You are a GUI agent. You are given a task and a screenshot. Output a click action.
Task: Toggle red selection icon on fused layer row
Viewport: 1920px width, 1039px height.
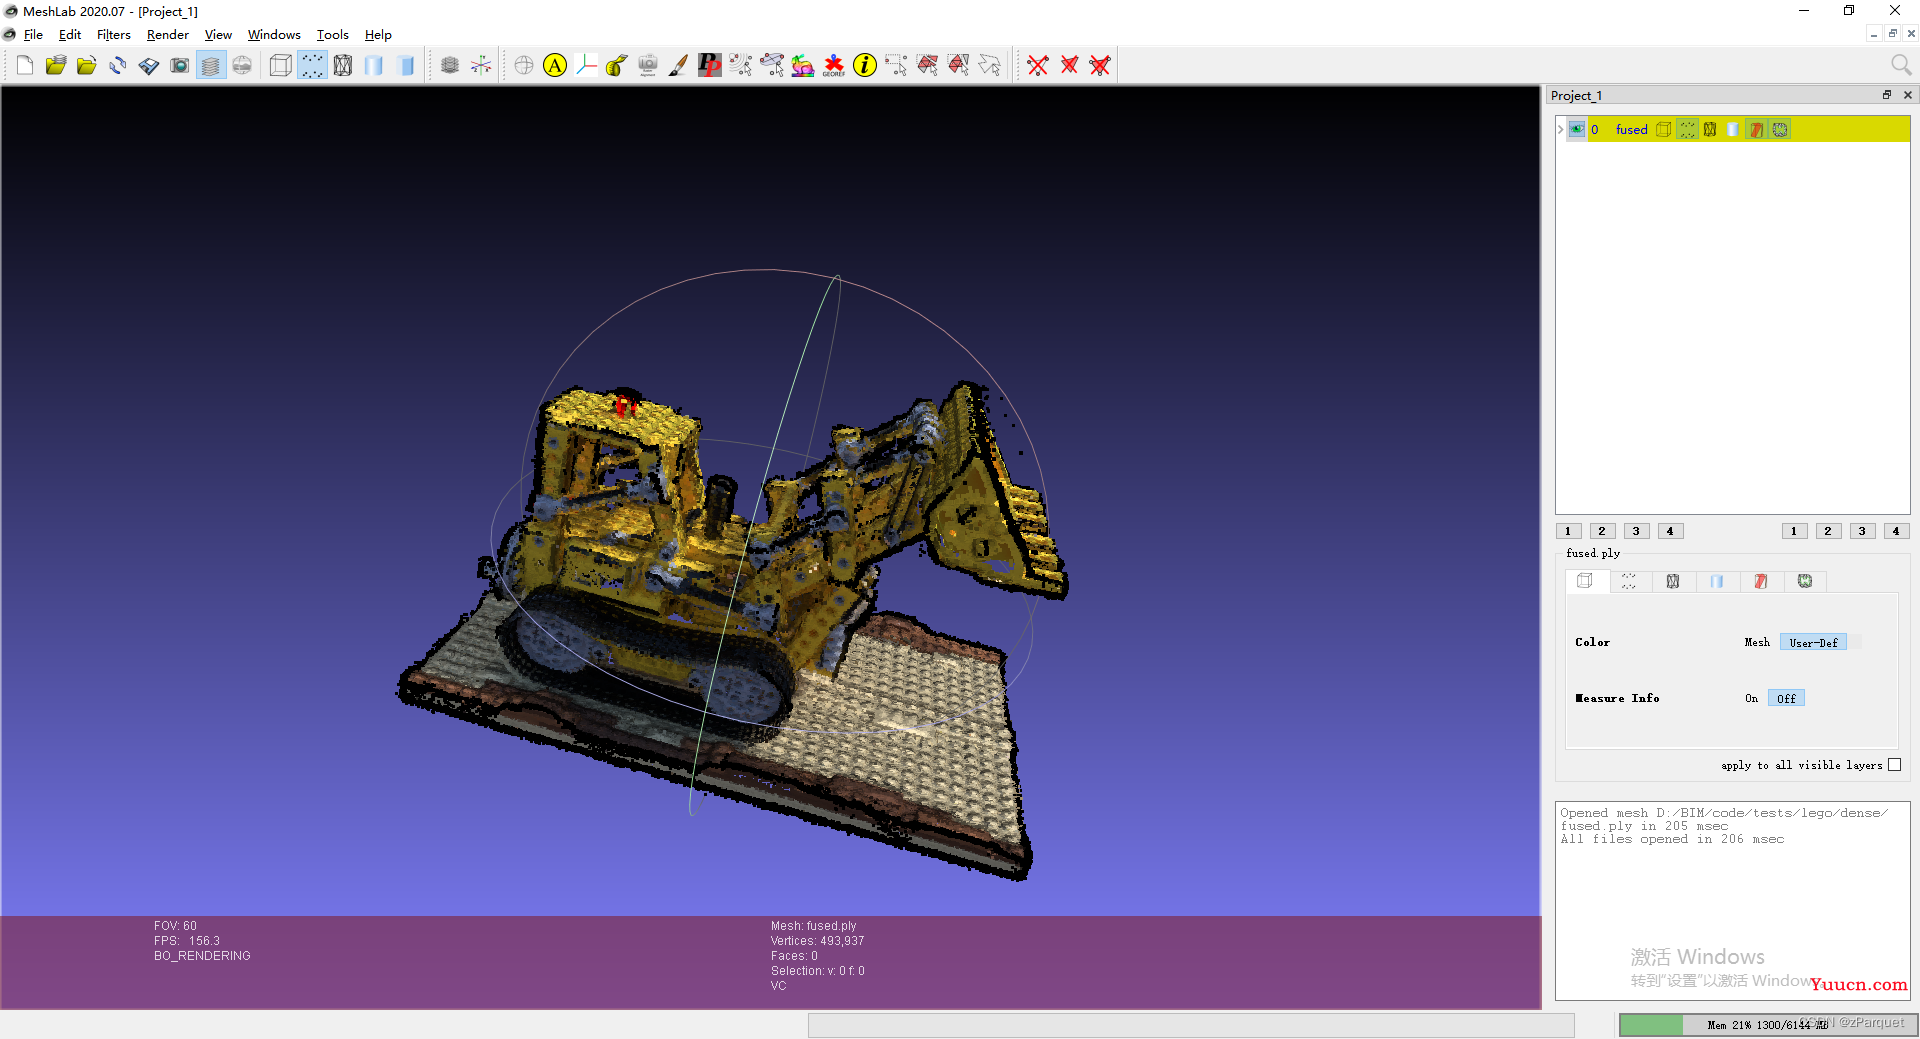[1756, 129]
